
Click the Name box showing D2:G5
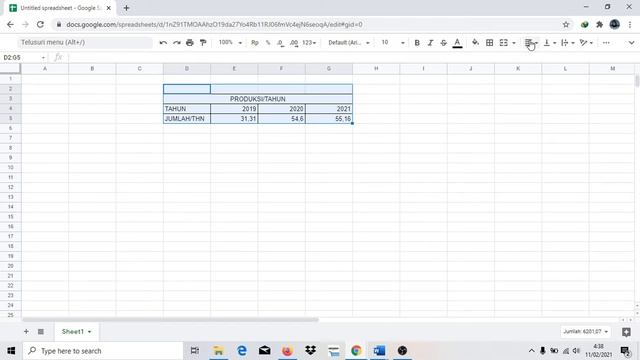point(24,58)
